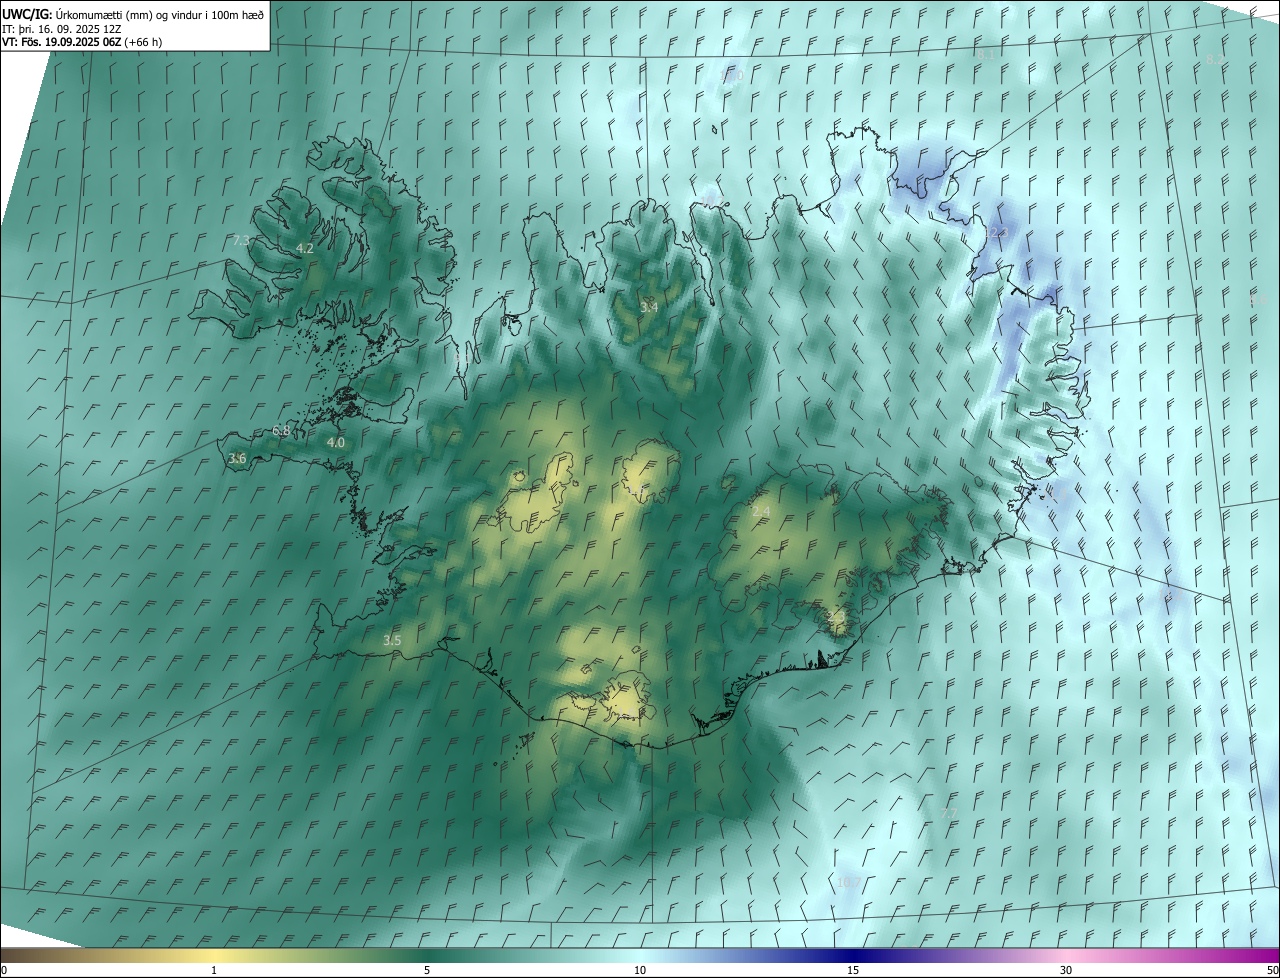Click the 6.8 value on Snæfellsnes
The width and height of the screenshot is (1280, 978).
(281, 431)
